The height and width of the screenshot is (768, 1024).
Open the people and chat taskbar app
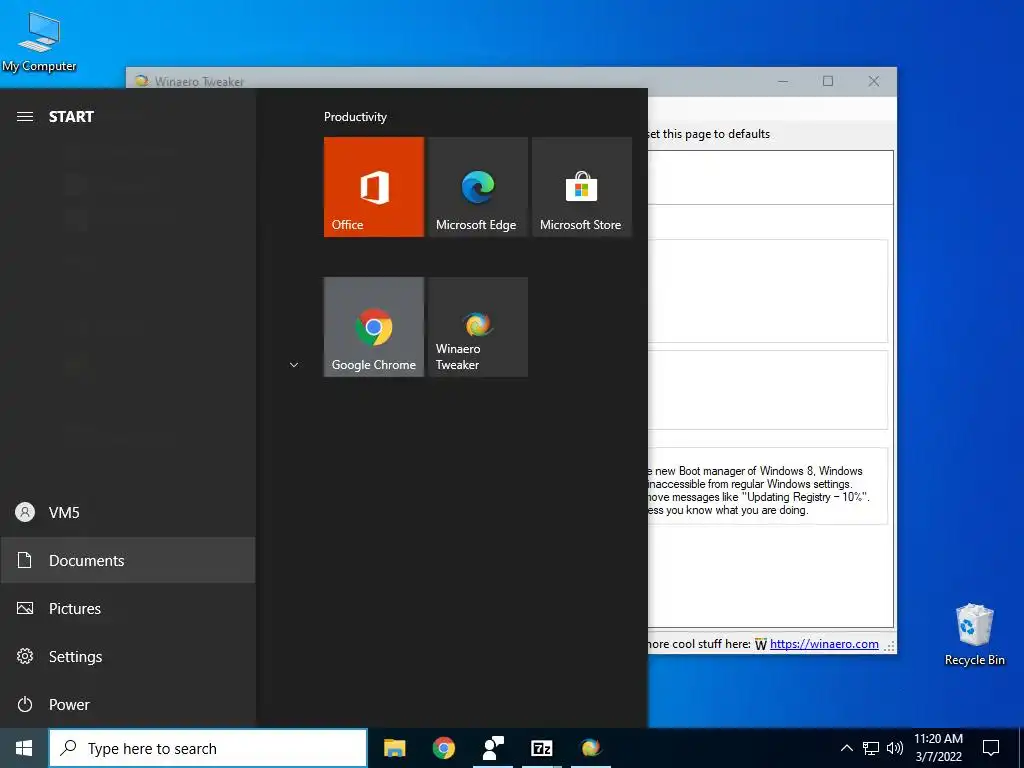[493, 748]
